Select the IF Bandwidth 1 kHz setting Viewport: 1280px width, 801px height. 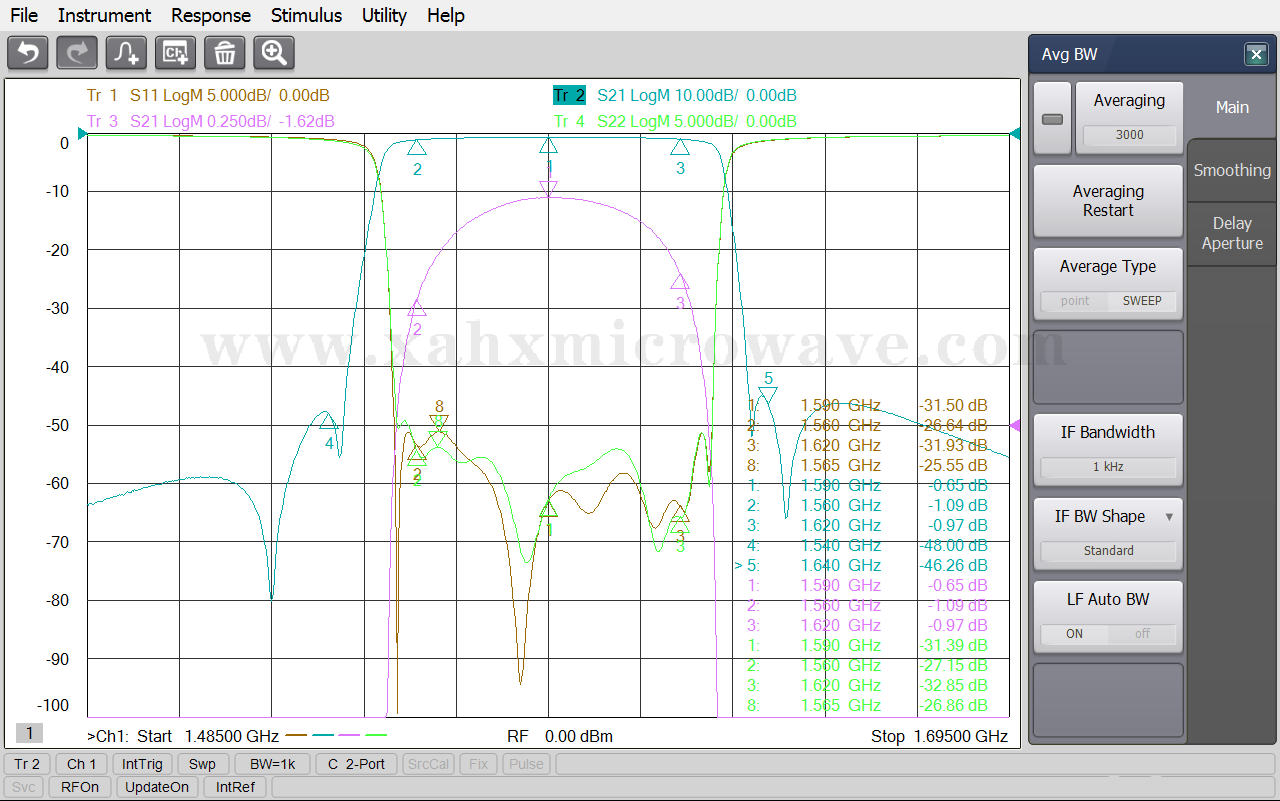click(1108, 467)
